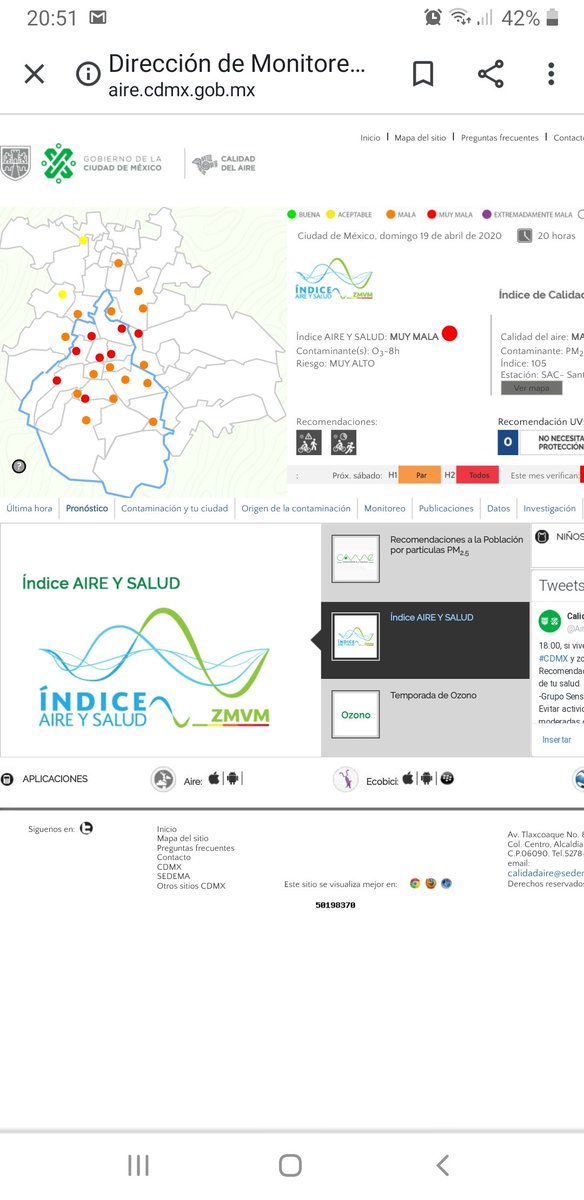Viewport: 584px width, 1200px height.
Task: Click the large Índice AIRE Y SALUD banner
Action: (160, 640)
